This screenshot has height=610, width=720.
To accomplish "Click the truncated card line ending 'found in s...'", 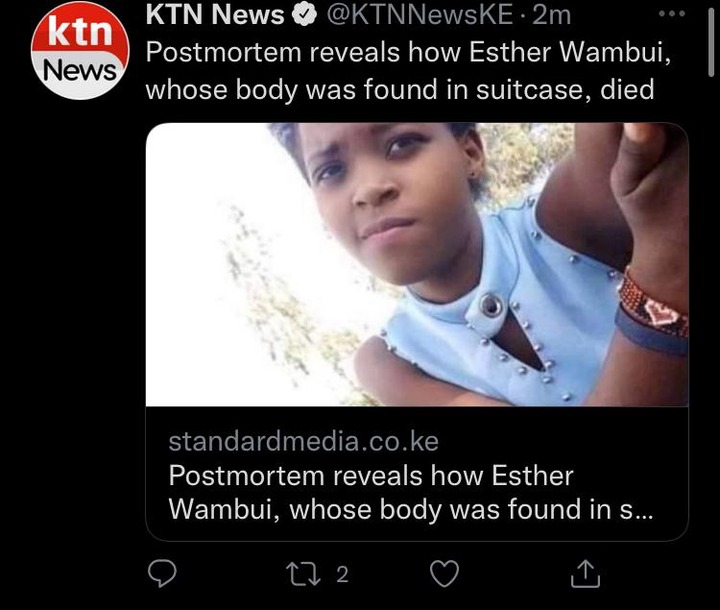I will [x=411, y=510].
